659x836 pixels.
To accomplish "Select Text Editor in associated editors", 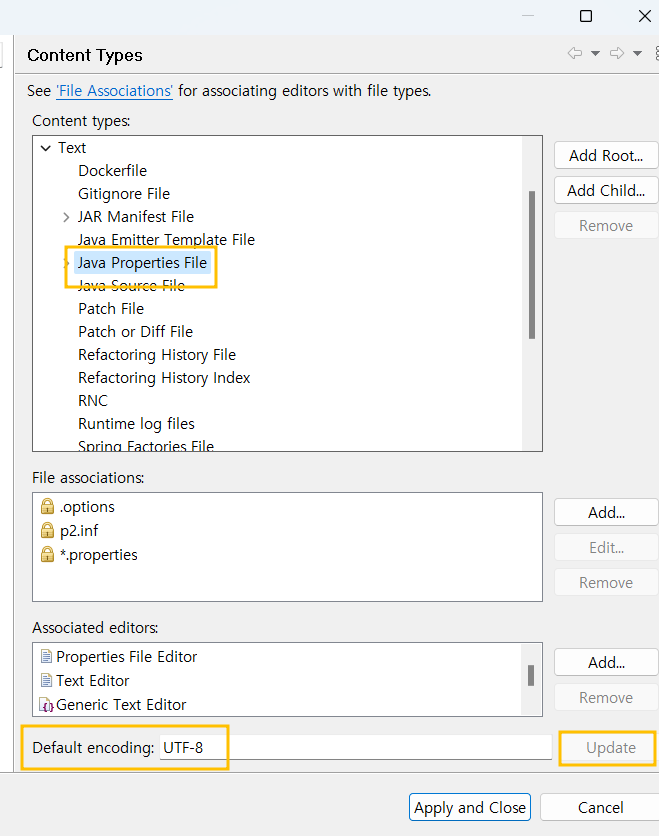I will click(92, 680).
